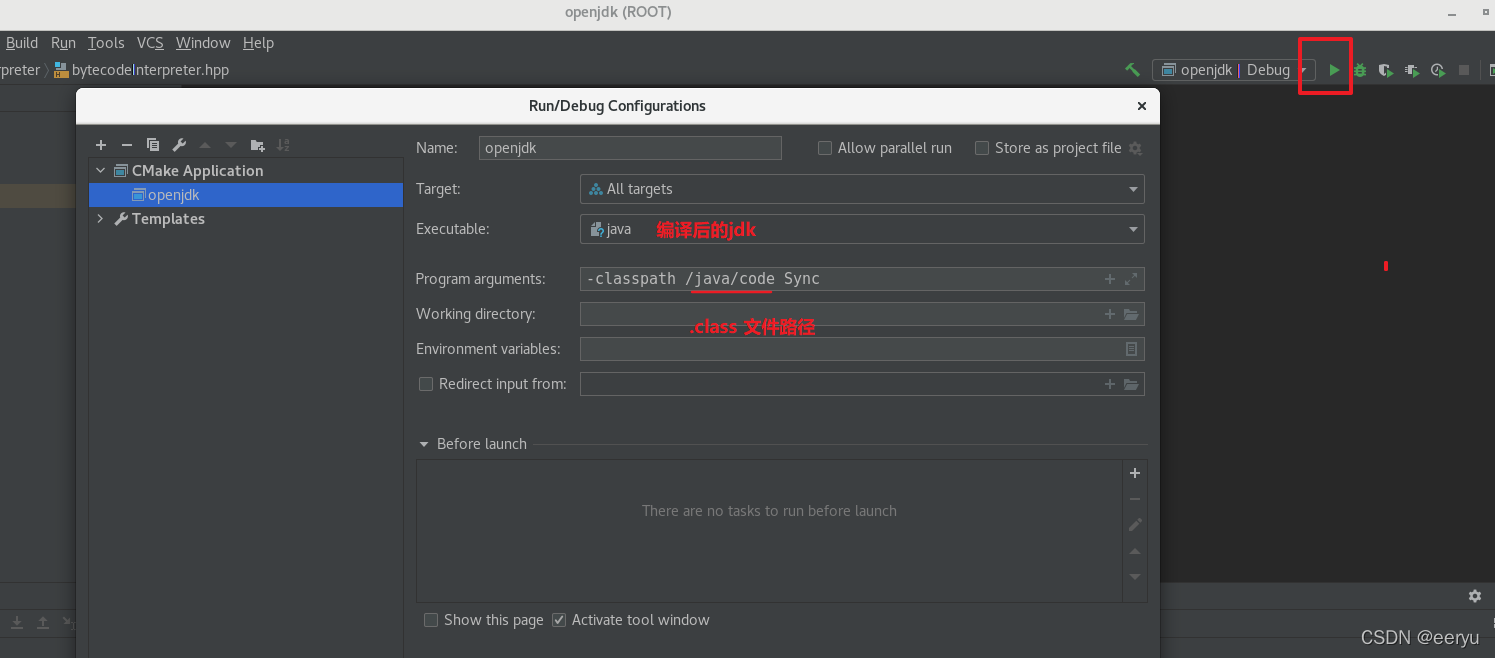
Task: Edit Before launch task pencil icon
Action: click(1135, 524)
